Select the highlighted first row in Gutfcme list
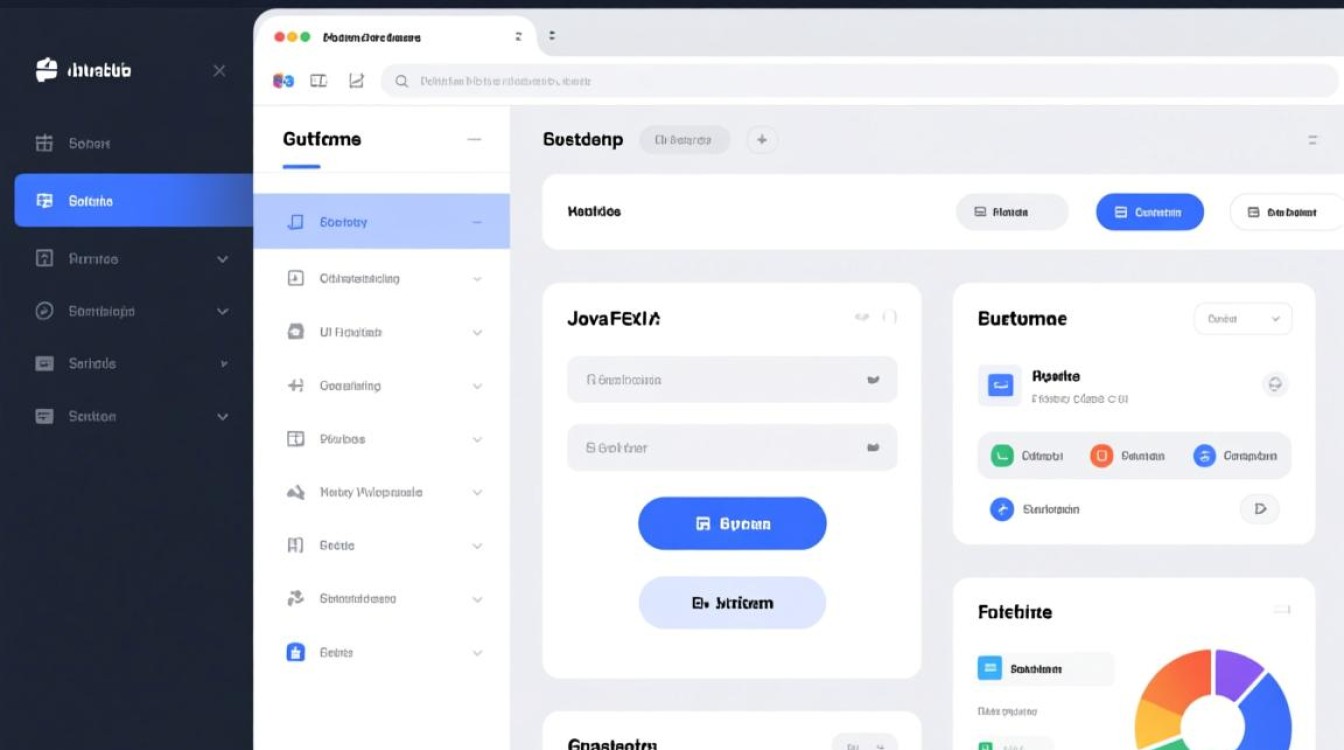1344x750 pixels. coord(381,222)
